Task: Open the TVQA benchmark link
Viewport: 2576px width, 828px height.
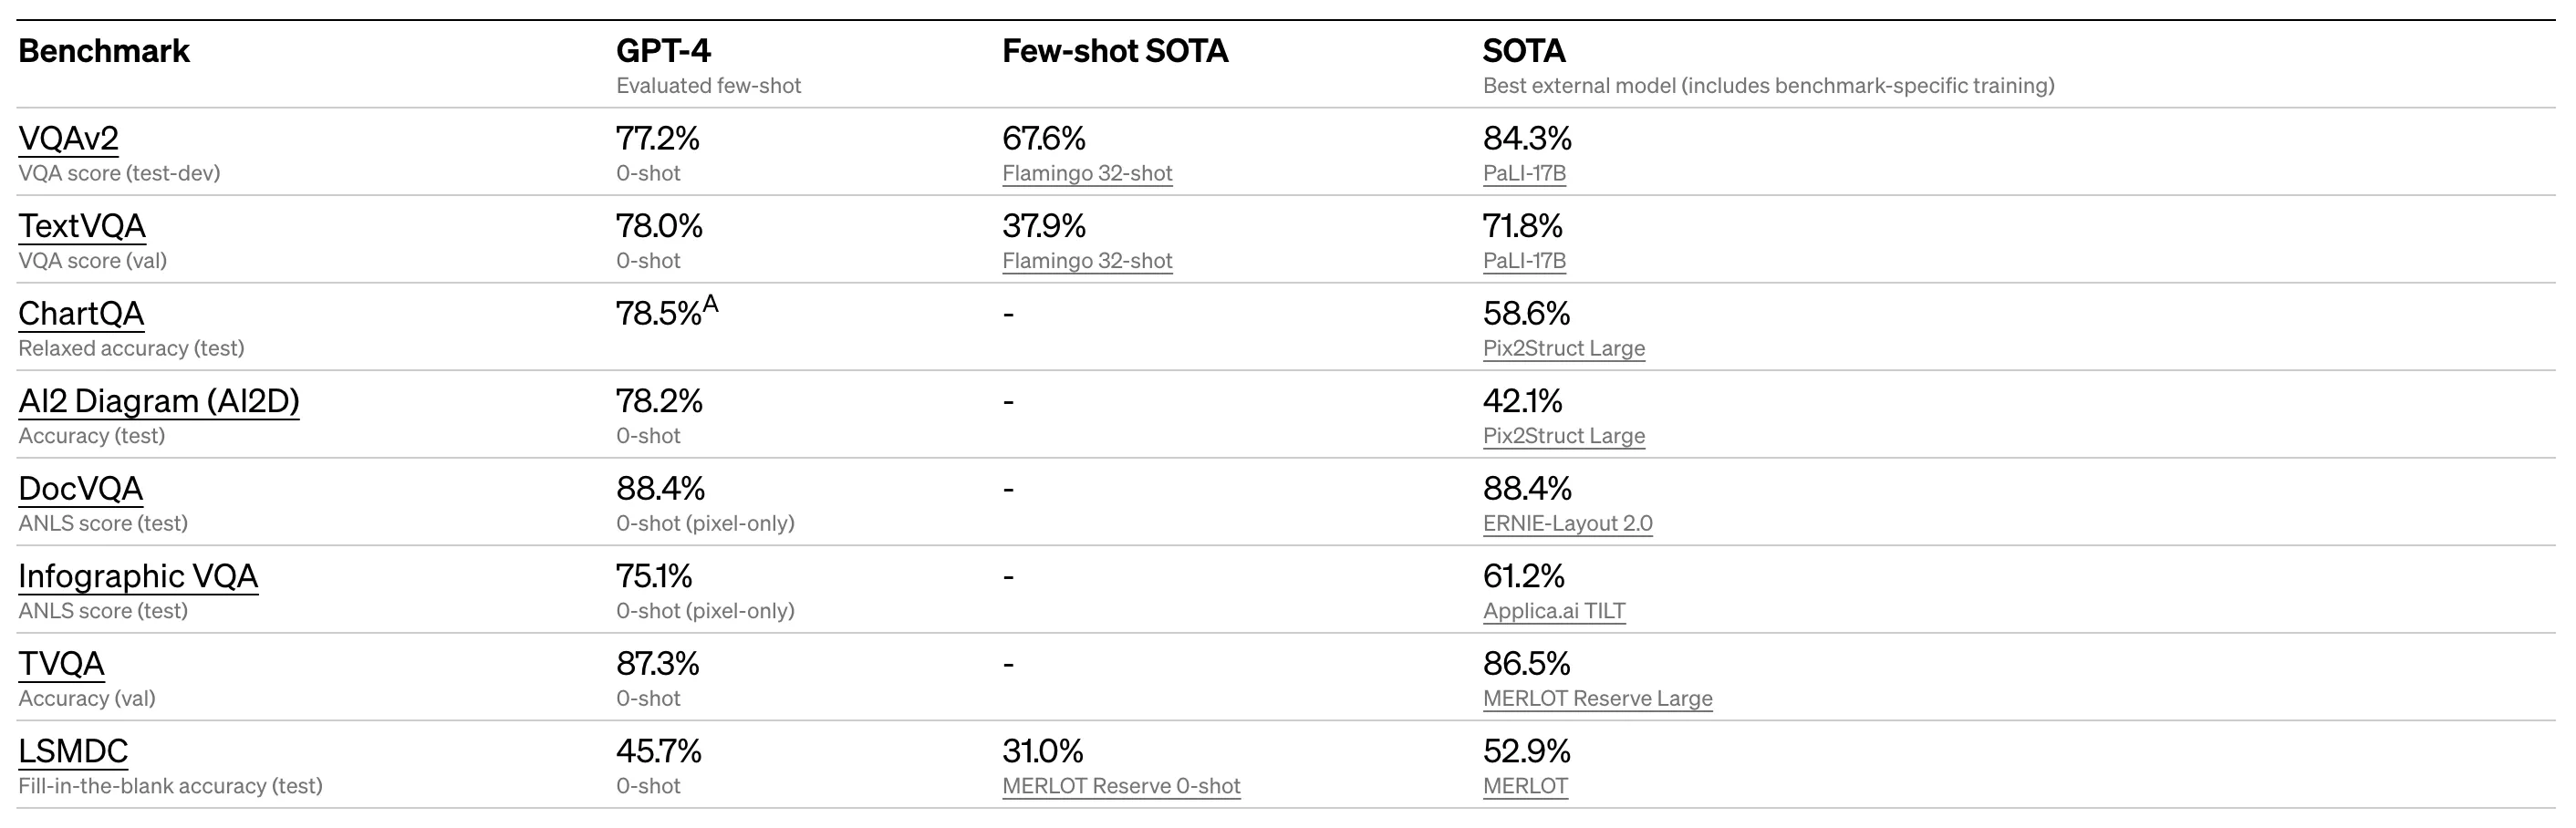Action: coord(61,664)
